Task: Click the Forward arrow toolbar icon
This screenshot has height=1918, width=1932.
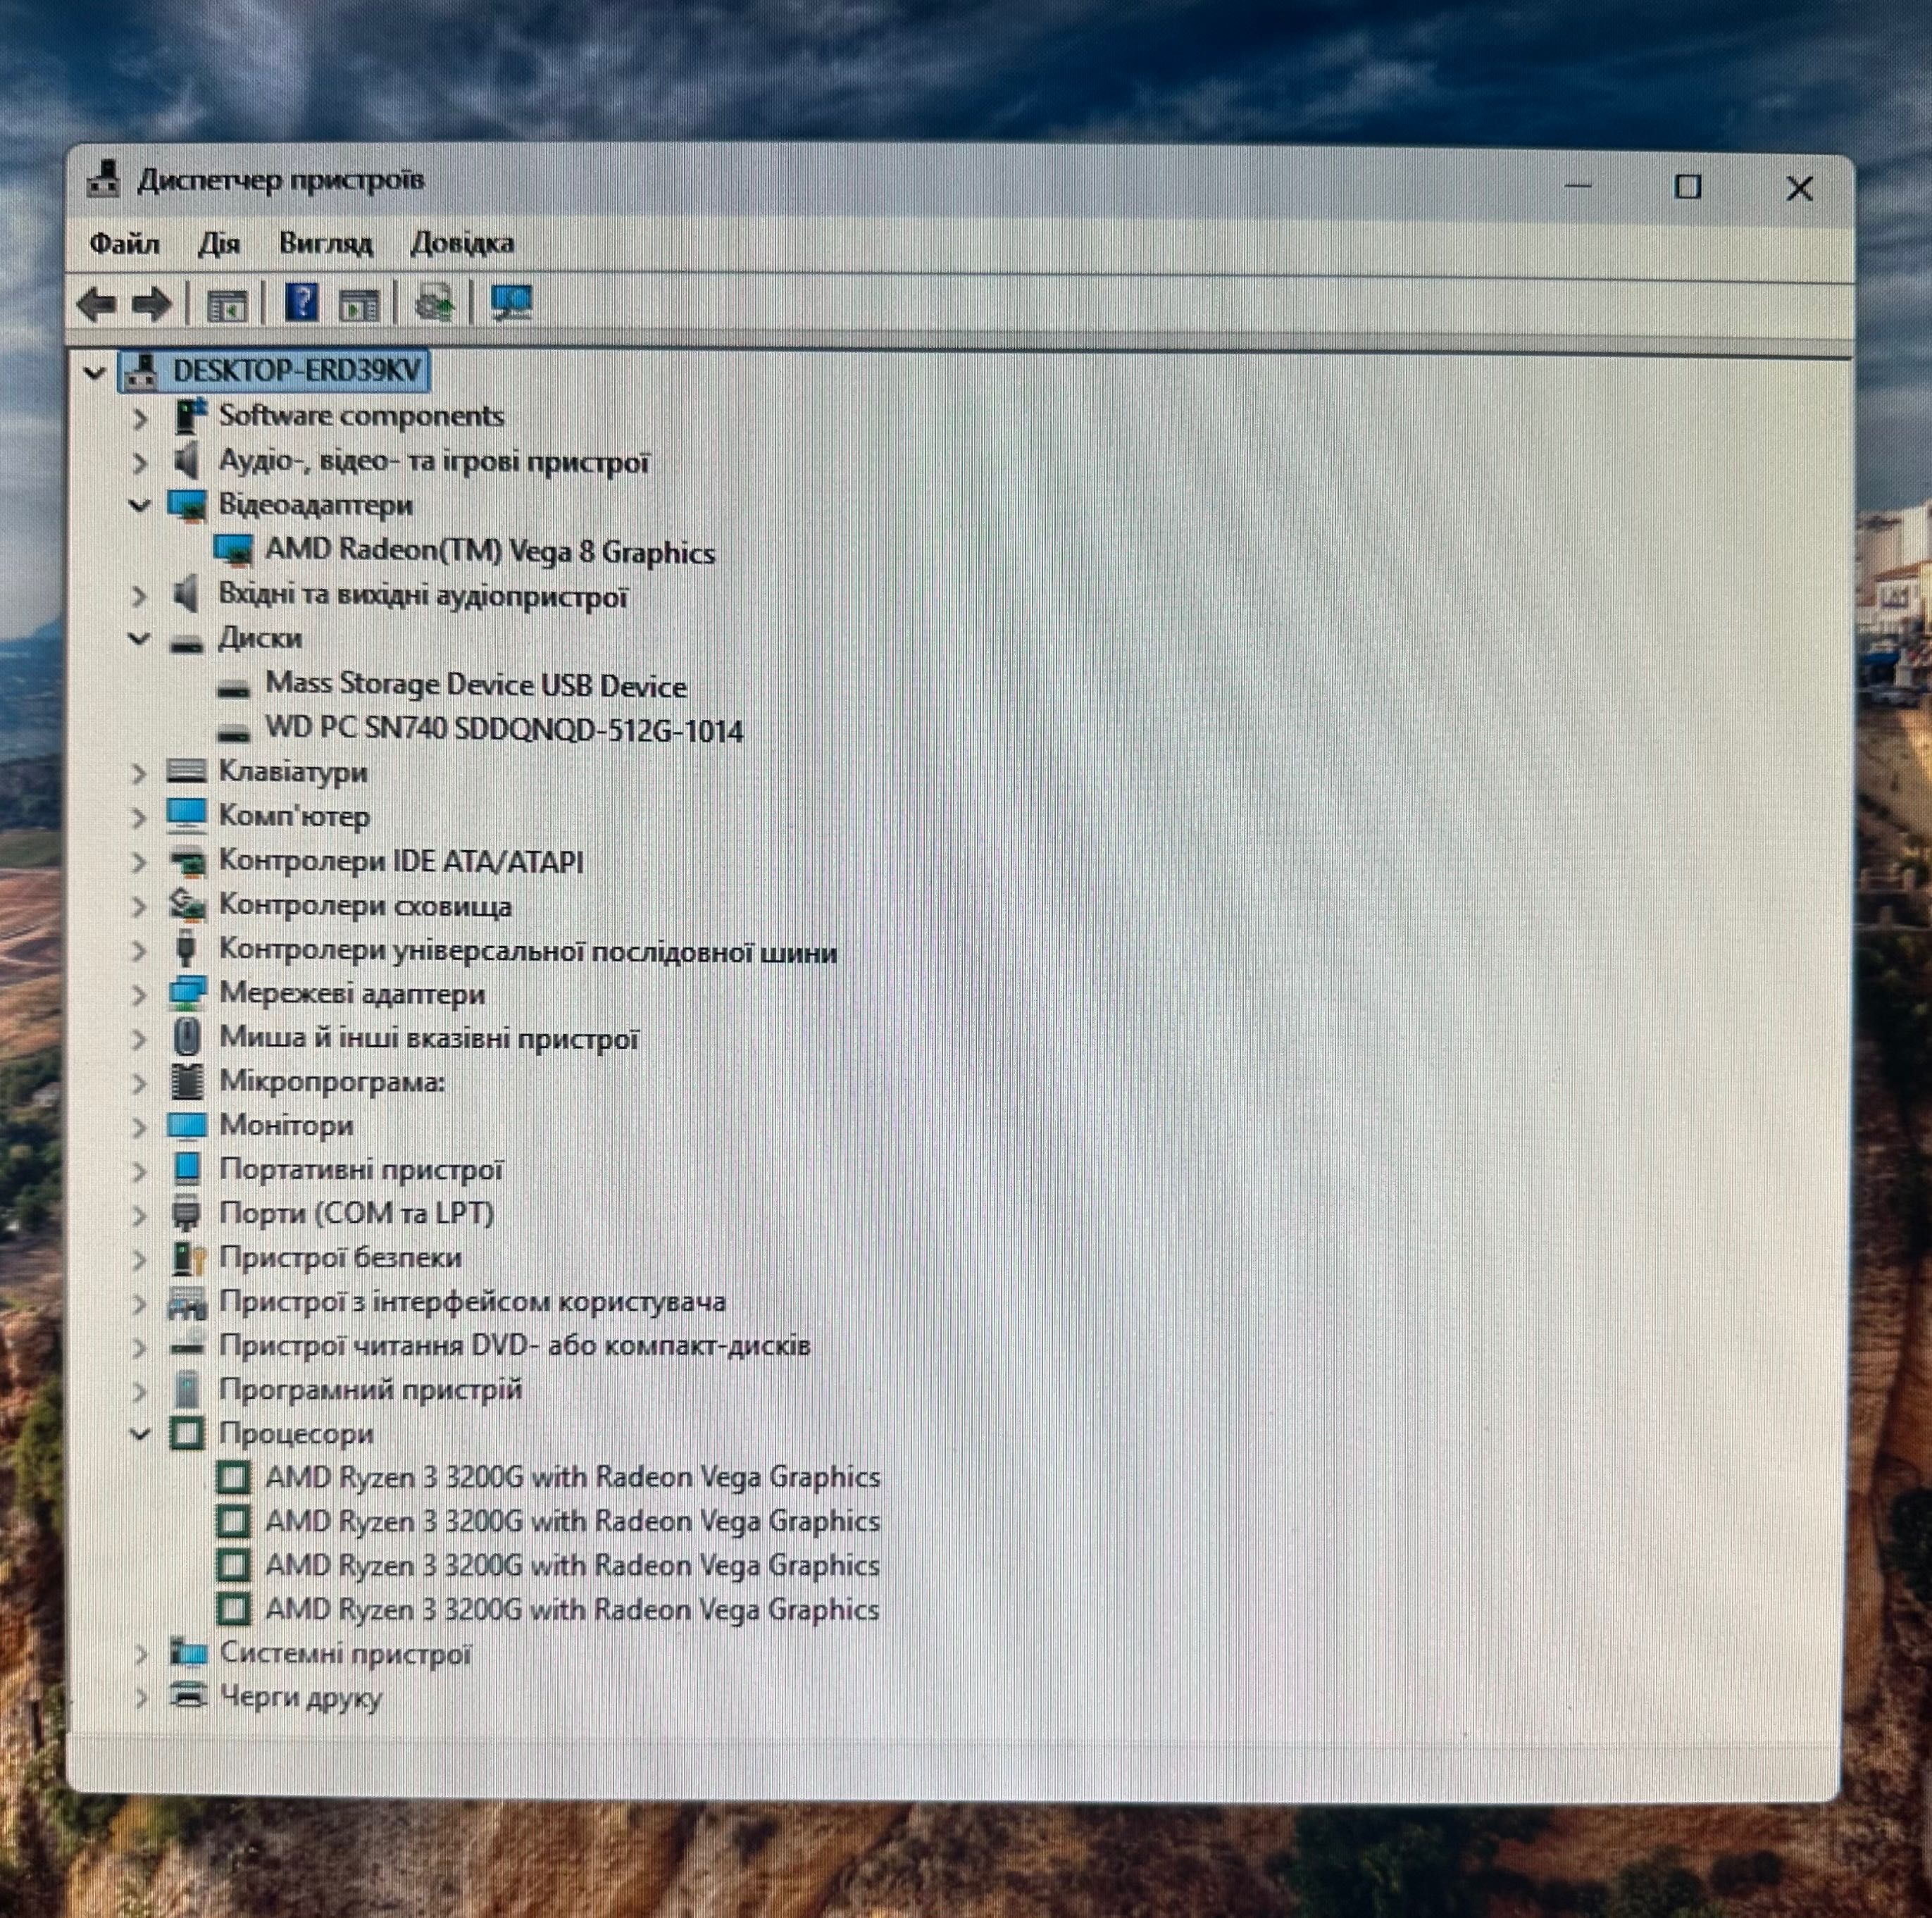Action: (x=152, y=304)
